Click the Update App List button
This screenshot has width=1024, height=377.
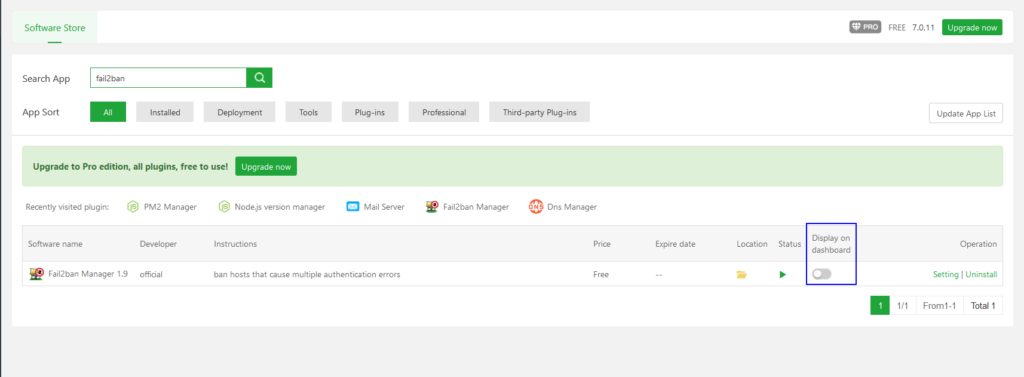(966, 113)
